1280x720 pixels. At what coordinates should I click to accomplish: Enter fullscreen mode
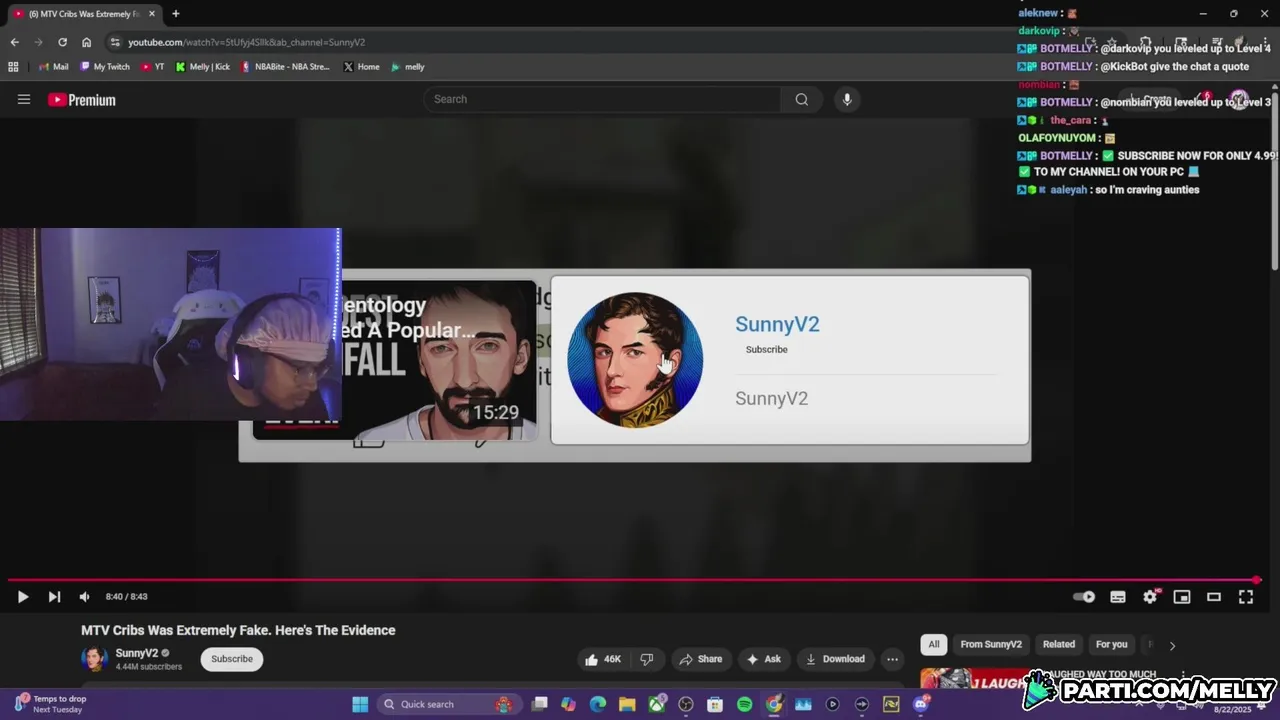click(1246, 597)
